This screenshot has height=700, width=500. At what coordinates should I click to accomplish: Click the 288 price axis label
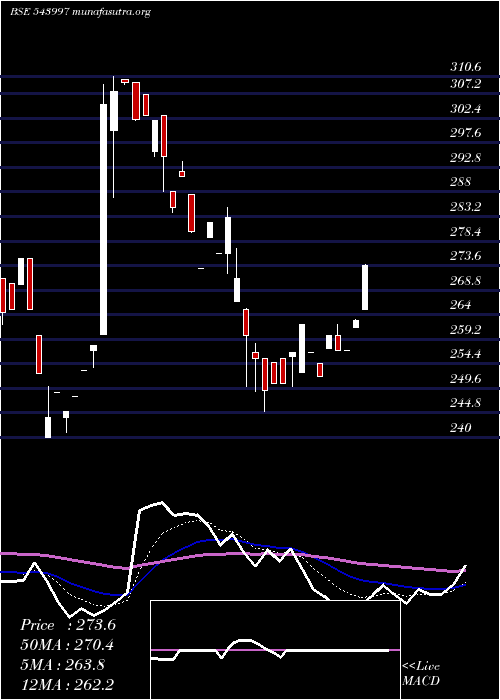(x=461, y=182)
